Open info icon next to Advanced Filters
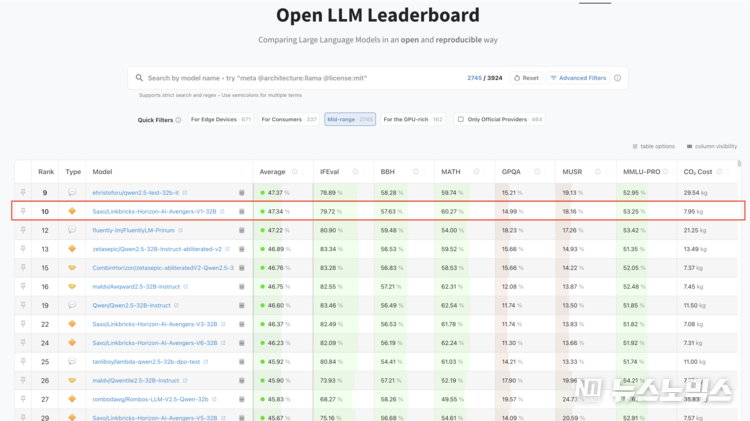The height and width of the screenshot is (421, 750). 618,78
